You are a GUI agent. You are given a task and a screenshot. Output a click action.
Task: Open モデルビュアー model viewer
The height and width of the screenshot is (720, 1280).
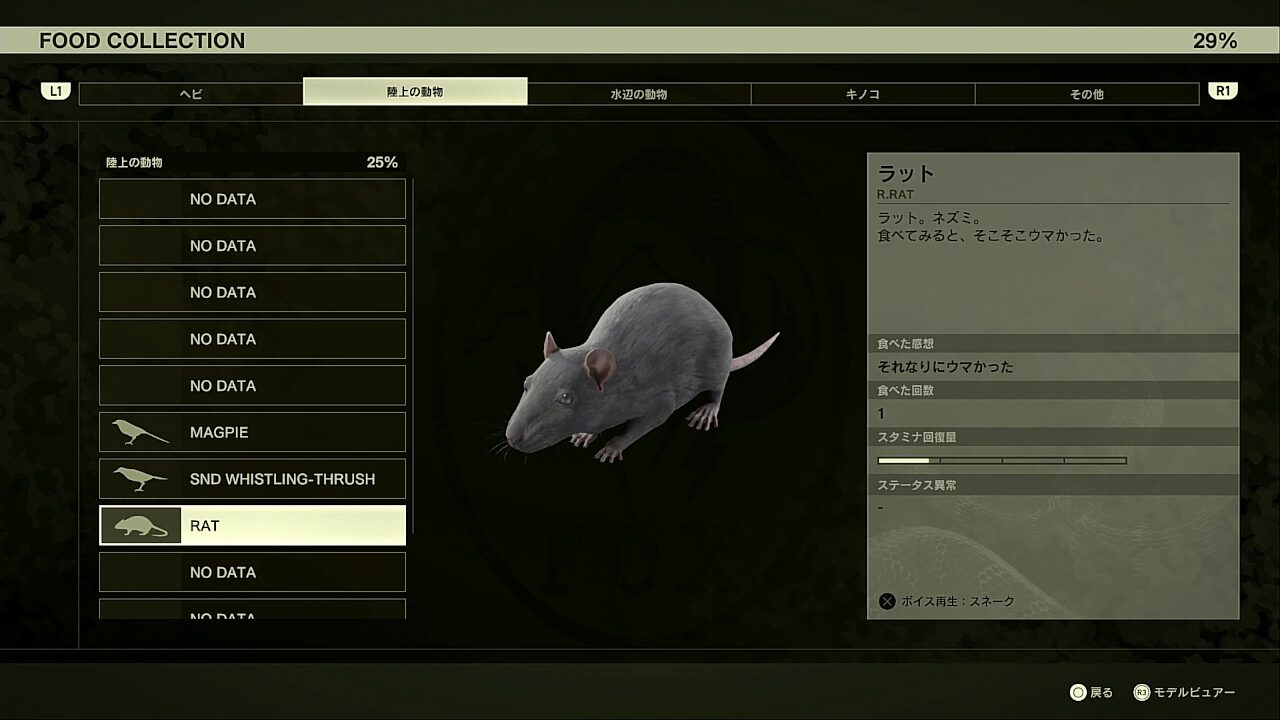pos(1195,692)
